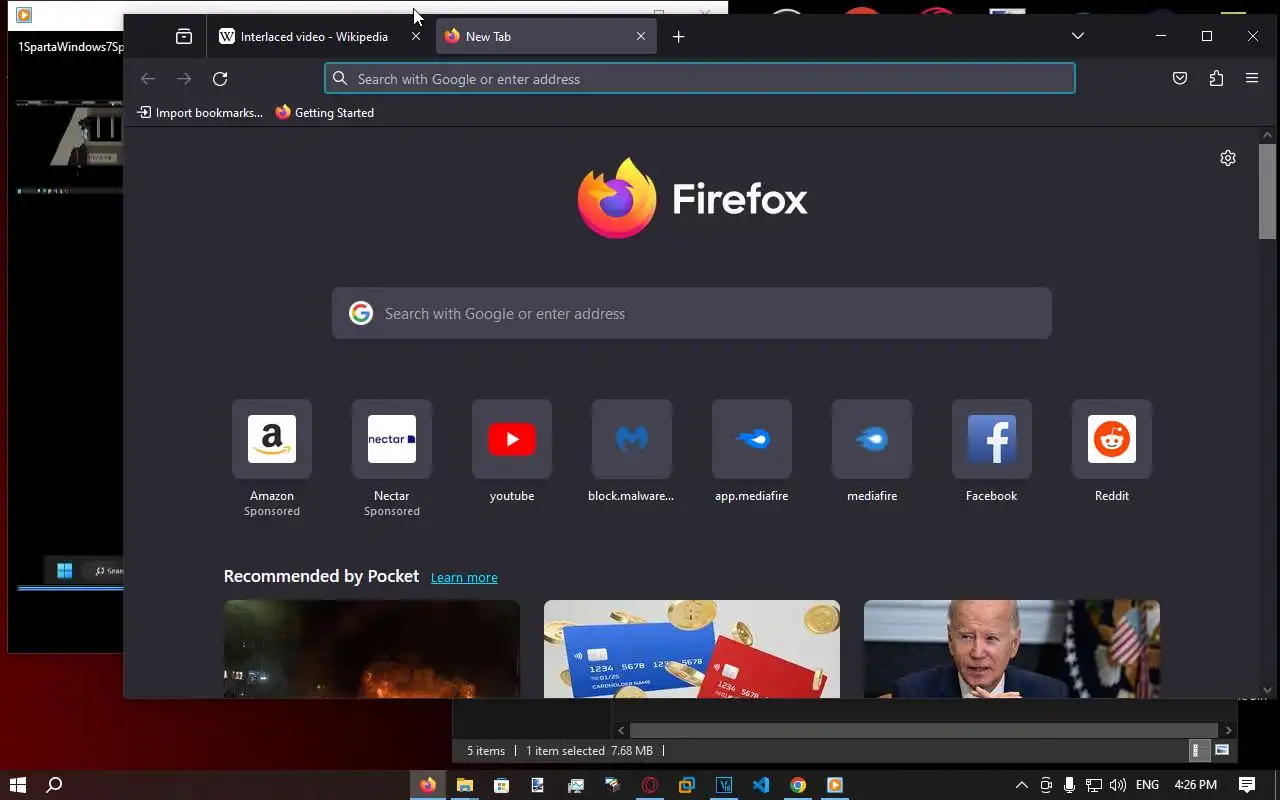The width and height of the screenshot is (1280, 800).
Task: Click ENG input language indicator
Action: point(1148,785)
